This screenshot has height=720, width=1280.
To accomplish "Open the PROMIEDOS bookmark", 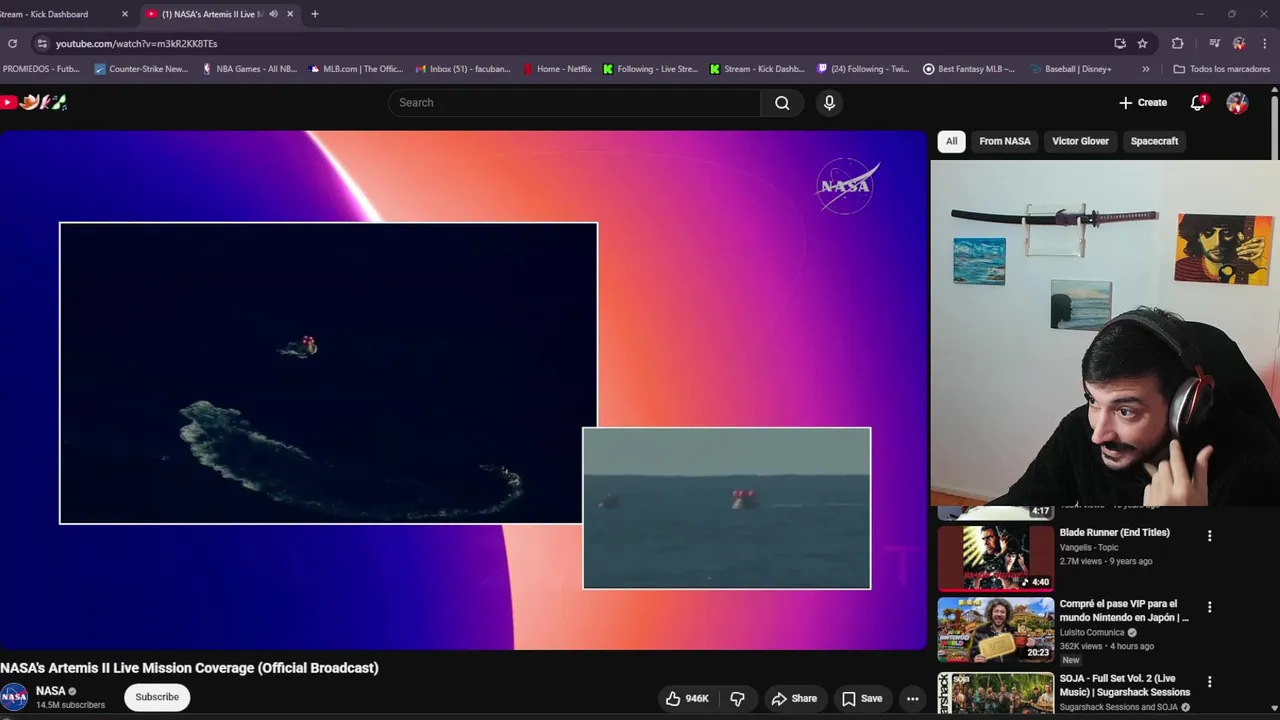I will tap(40, 69).
